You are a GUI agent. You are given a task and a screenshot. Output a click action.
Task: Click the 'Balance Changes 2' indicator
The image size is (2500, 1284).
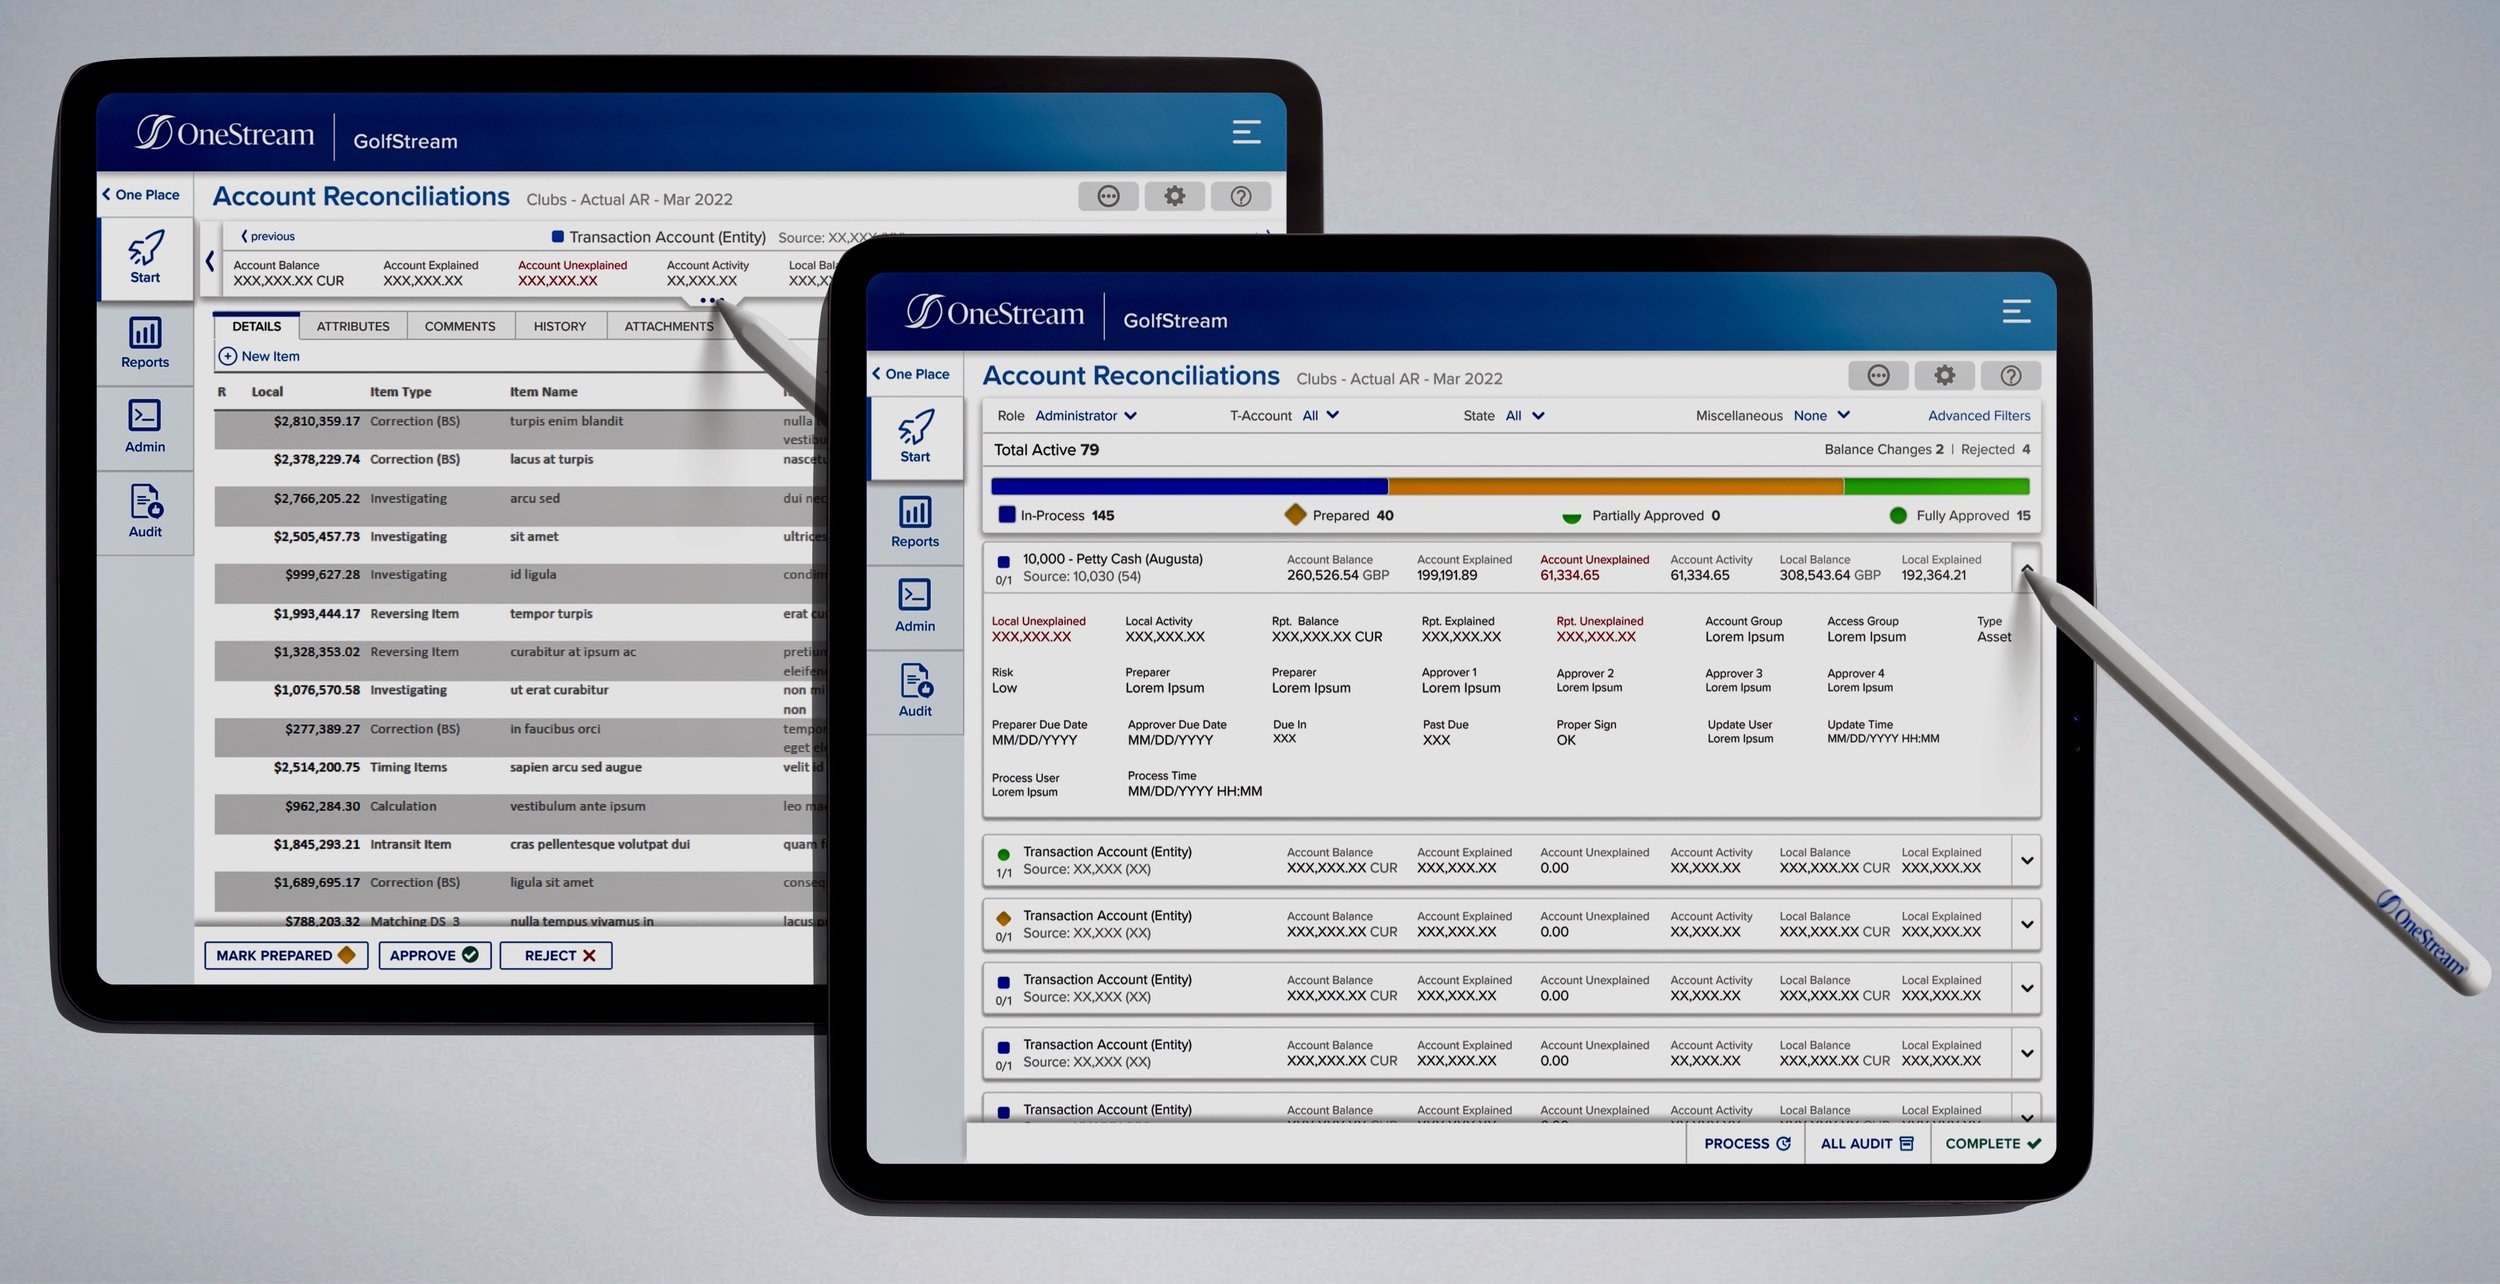(x=1883, y=449)
